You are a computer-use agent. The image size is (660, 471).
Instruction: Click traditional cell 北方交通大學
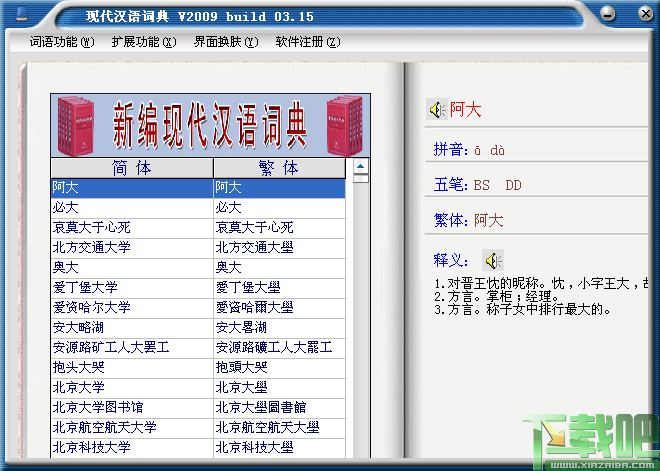[x=279, y=248]
